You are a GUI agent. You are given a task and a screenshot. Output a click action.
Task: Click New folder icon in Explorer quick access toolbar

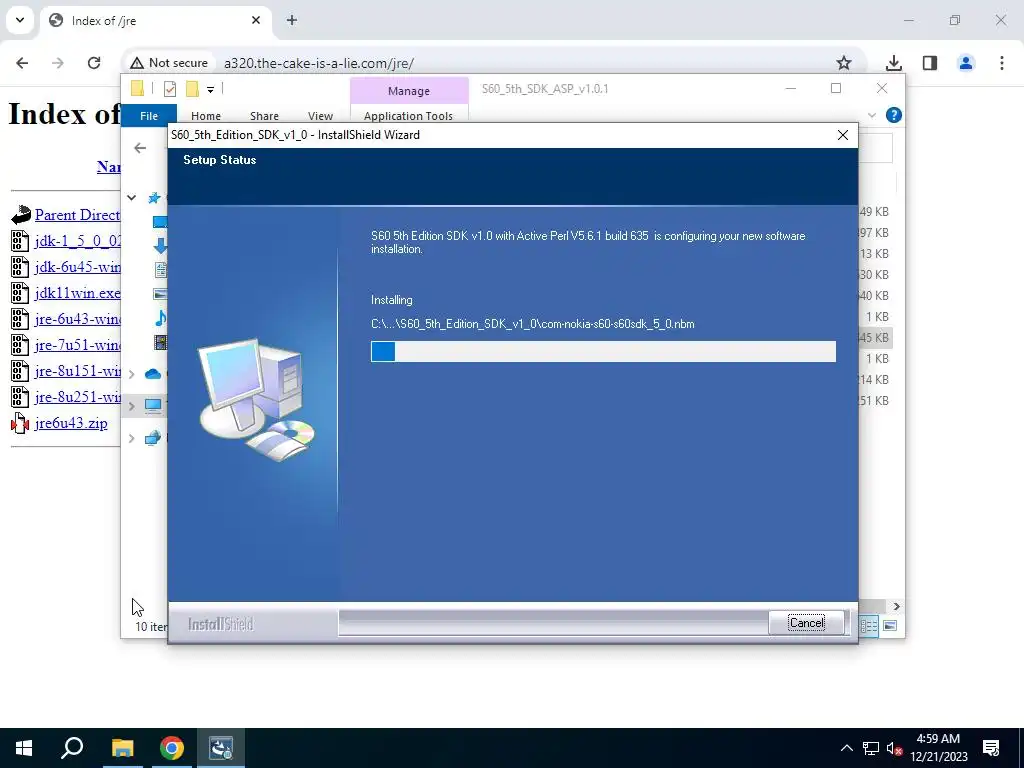click(x=192, y=89)
